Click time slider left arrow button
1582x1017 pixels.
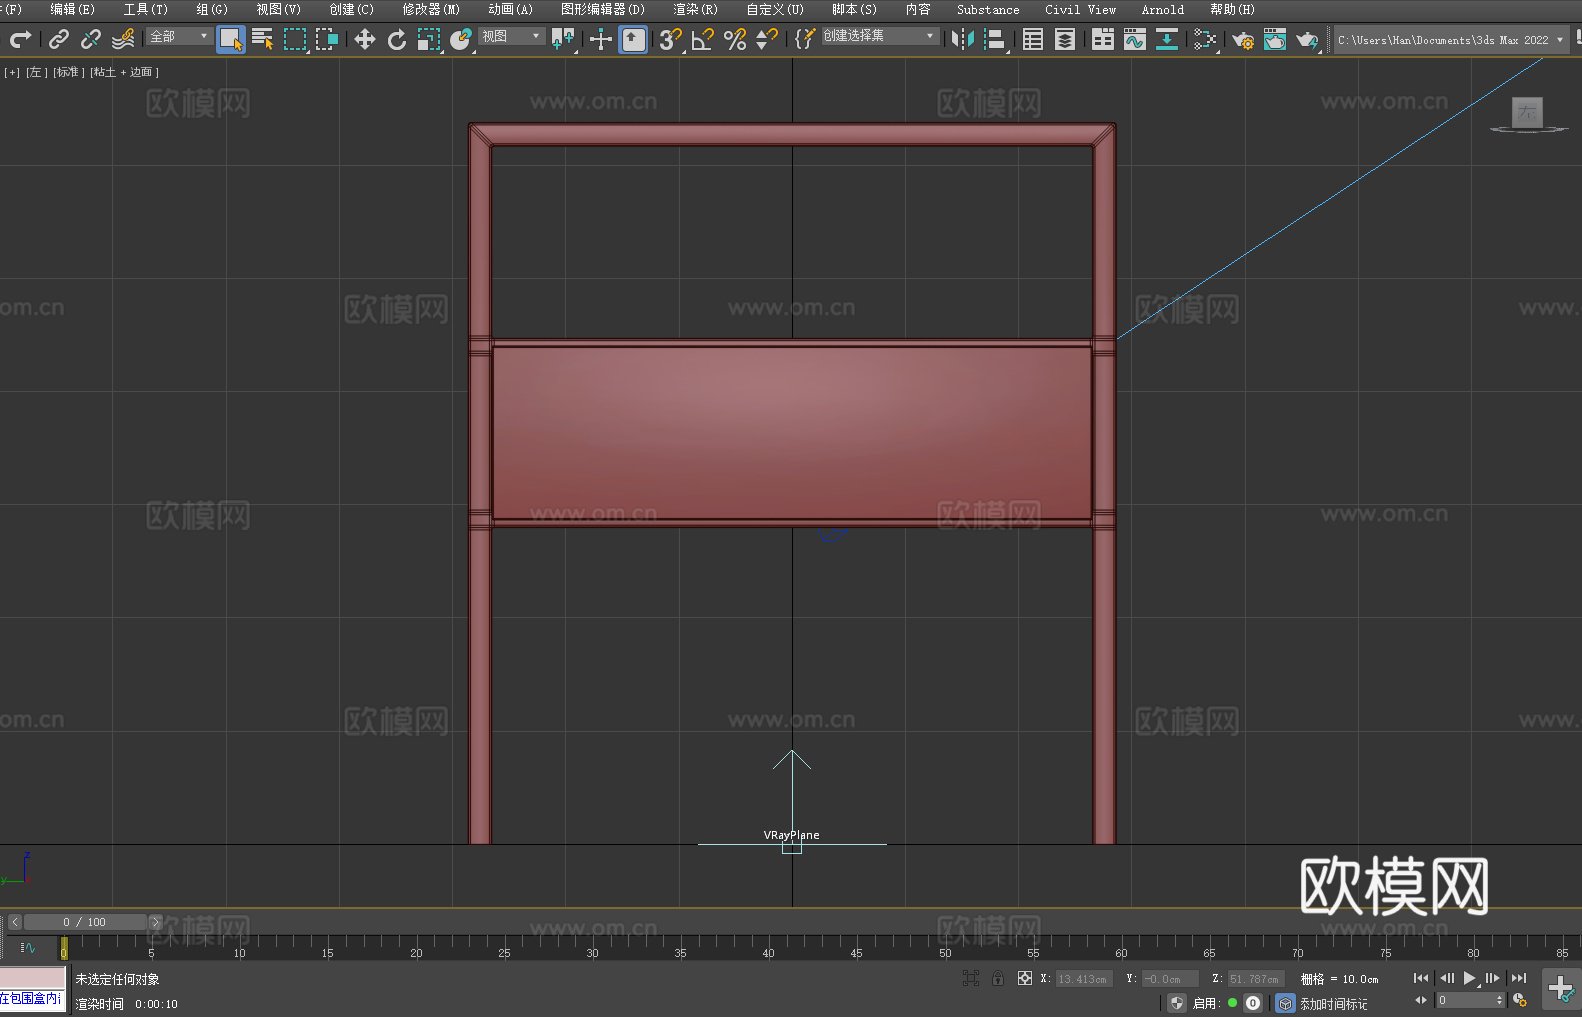pyautogui.click(x=14, y=922)
